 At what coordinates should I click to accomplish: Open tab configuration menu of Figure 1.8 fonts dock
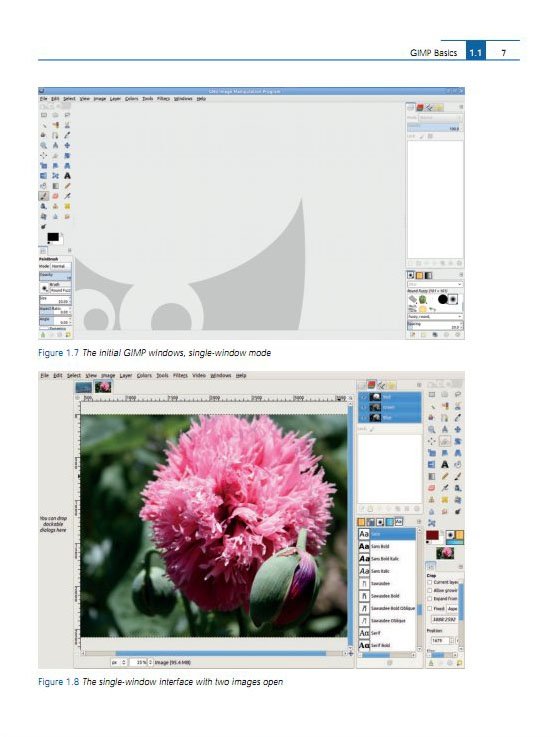[418, 522]
